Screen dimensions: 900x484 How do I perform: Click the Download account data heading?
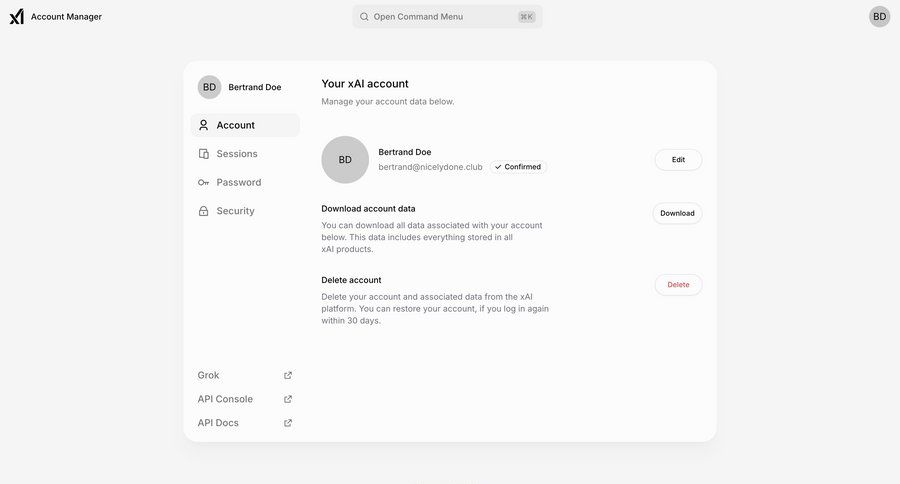pos(368,208)
